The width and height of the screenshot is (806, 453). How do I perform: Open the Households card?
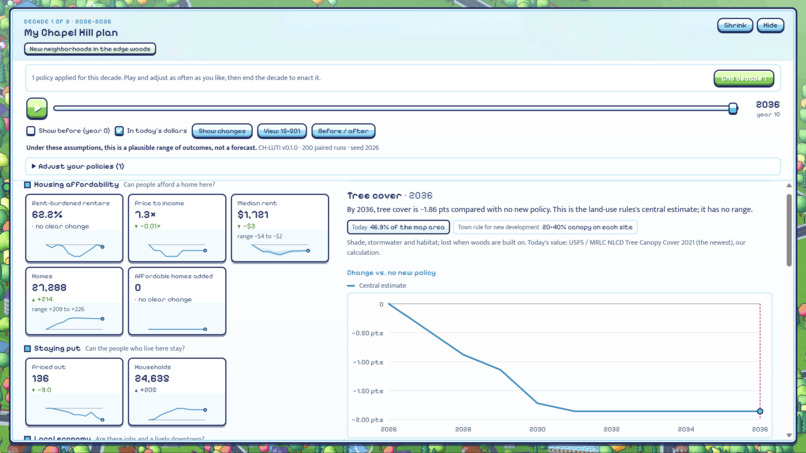[177, 392]
